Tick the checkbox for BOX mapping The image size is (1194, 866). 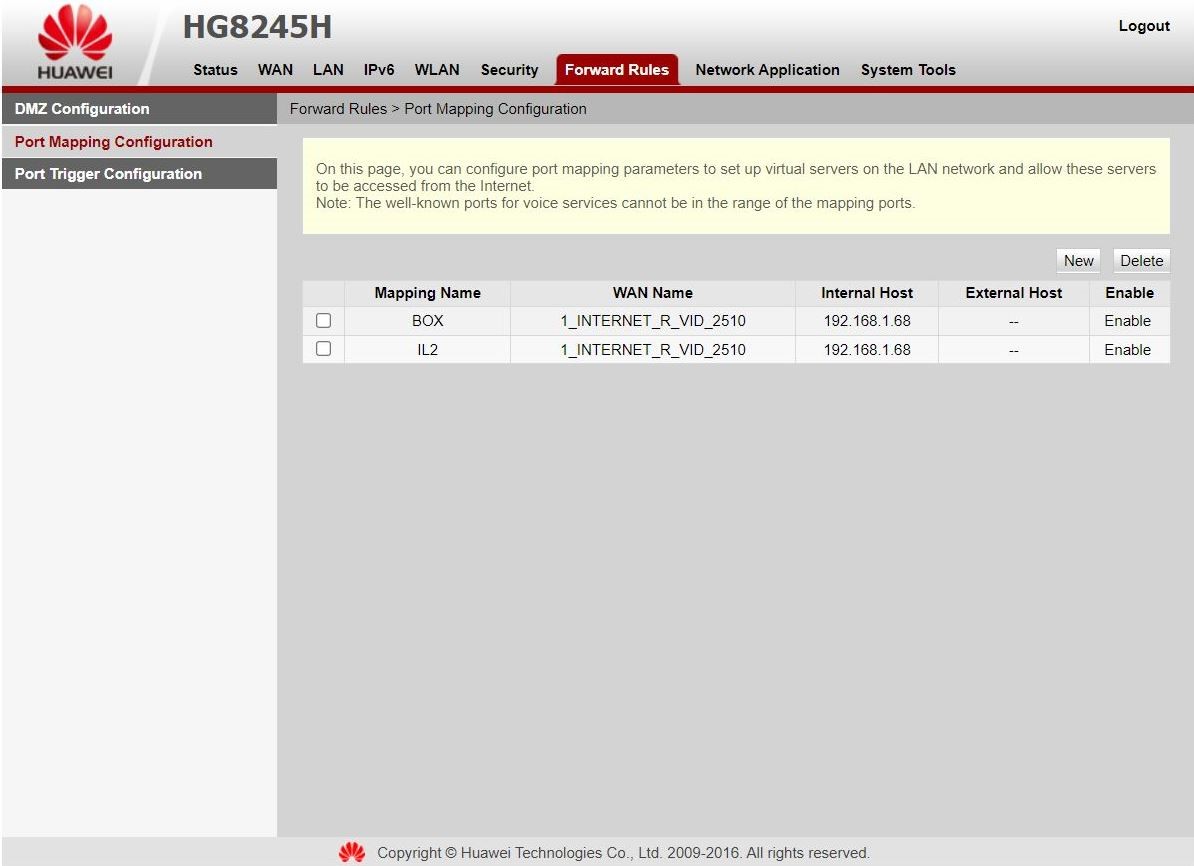coord(323,321)
